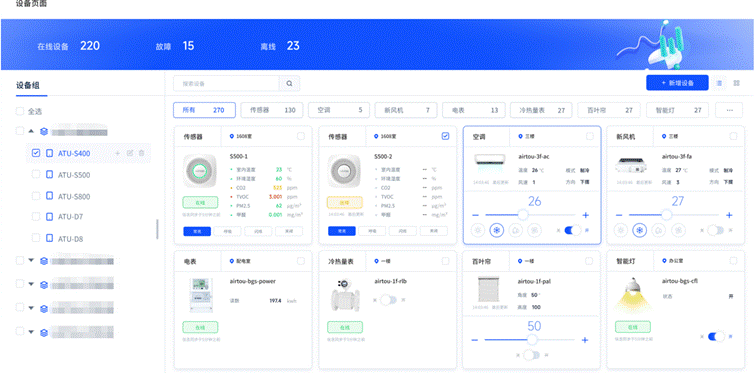This screenshot has height=373, width=755.
Task: Click the device tree vertical scrollbar
Action: (157, 230)
